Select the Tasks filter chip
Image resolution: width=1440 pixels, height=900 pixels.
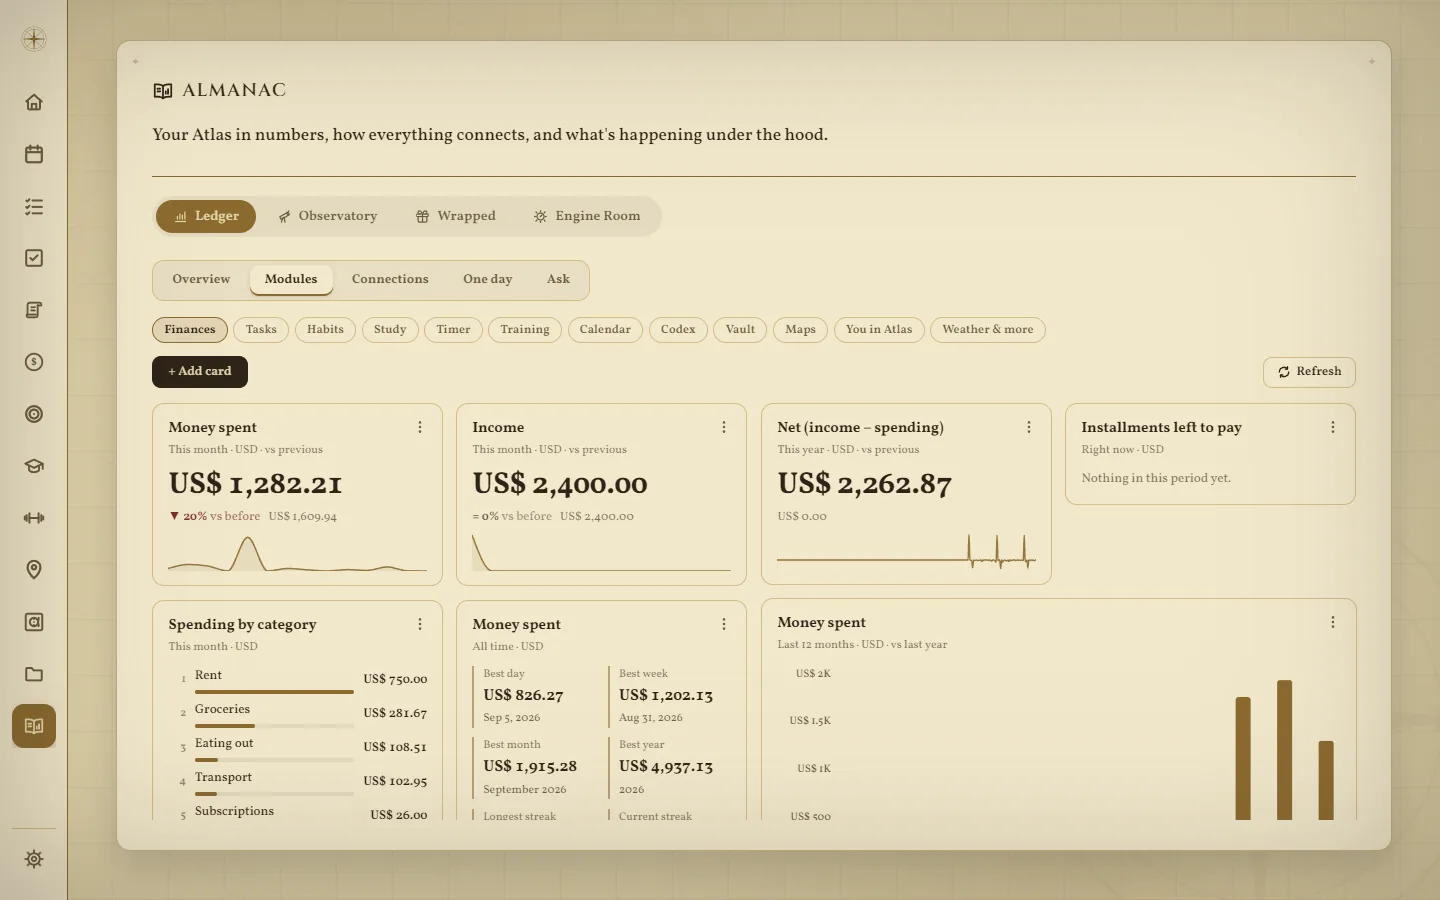point(261,330)
